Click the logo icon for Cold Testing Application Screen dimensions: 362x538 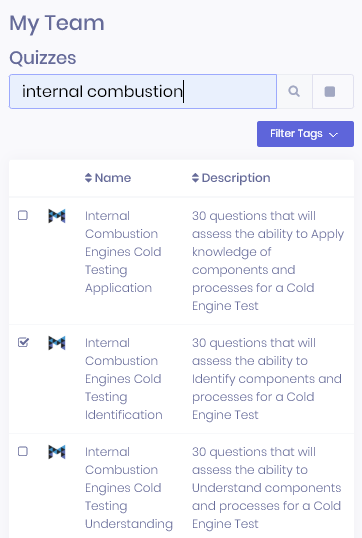[x=57, y=216]
